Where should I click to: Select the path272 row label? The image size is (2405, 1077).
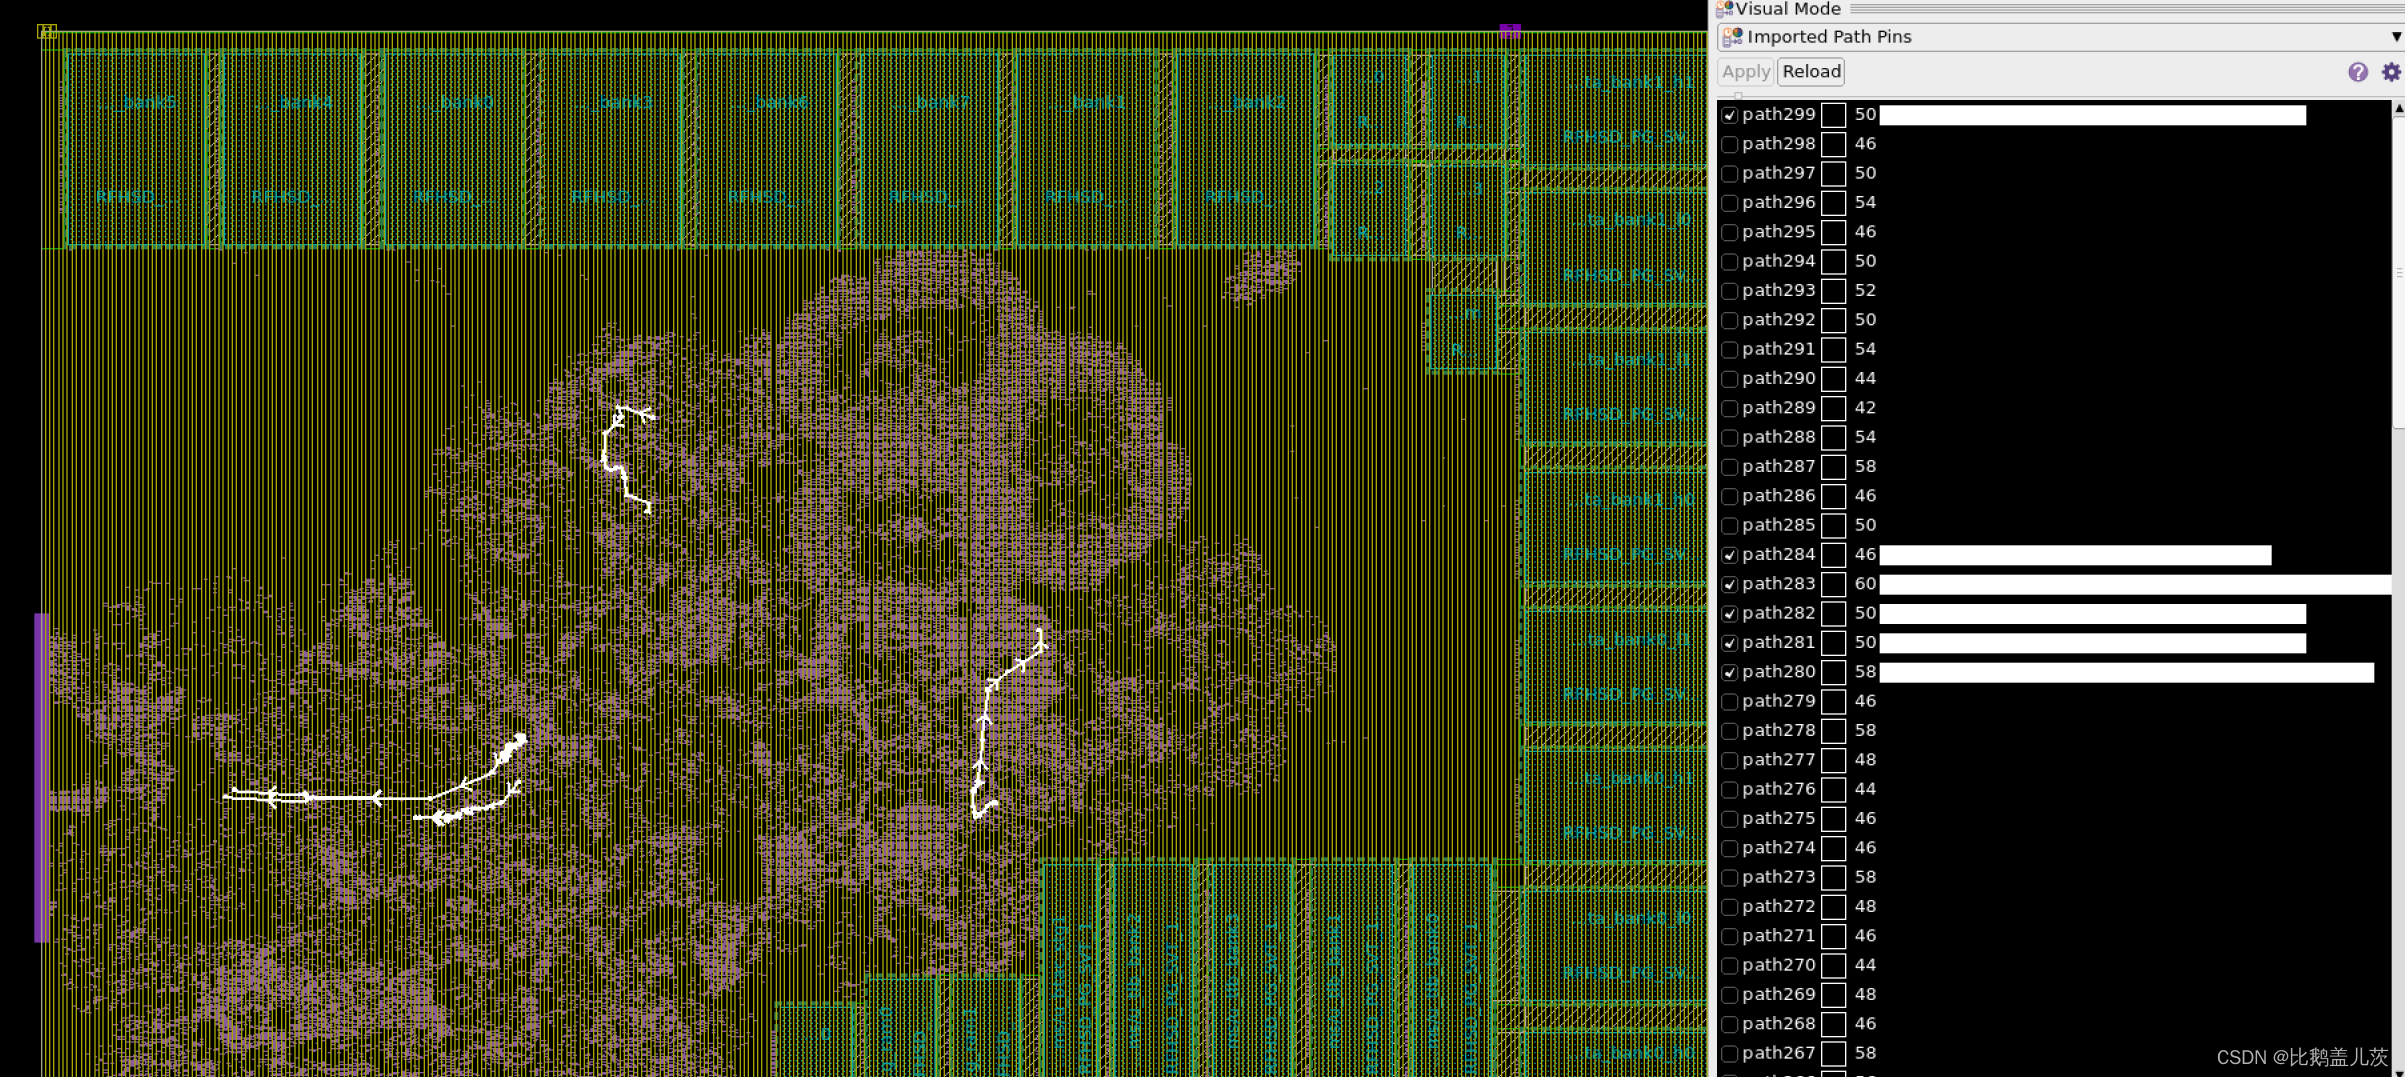[1778, 907]
